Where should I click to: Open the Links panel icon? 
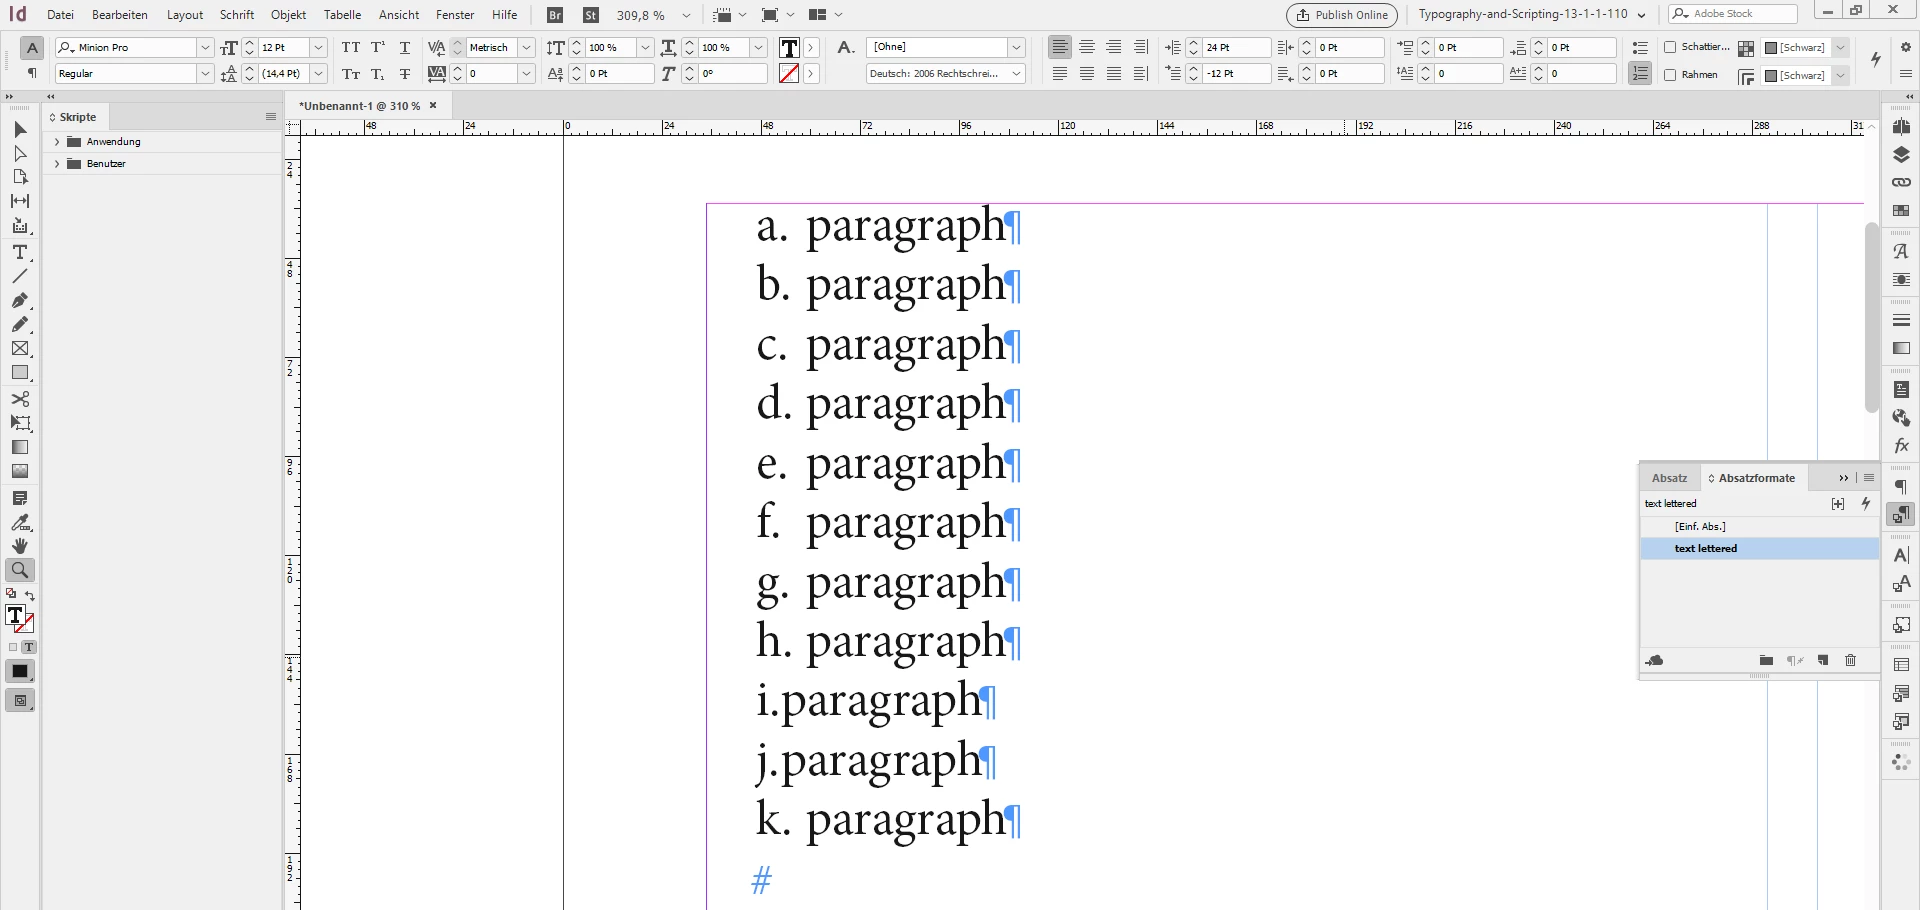point(1901,183)
